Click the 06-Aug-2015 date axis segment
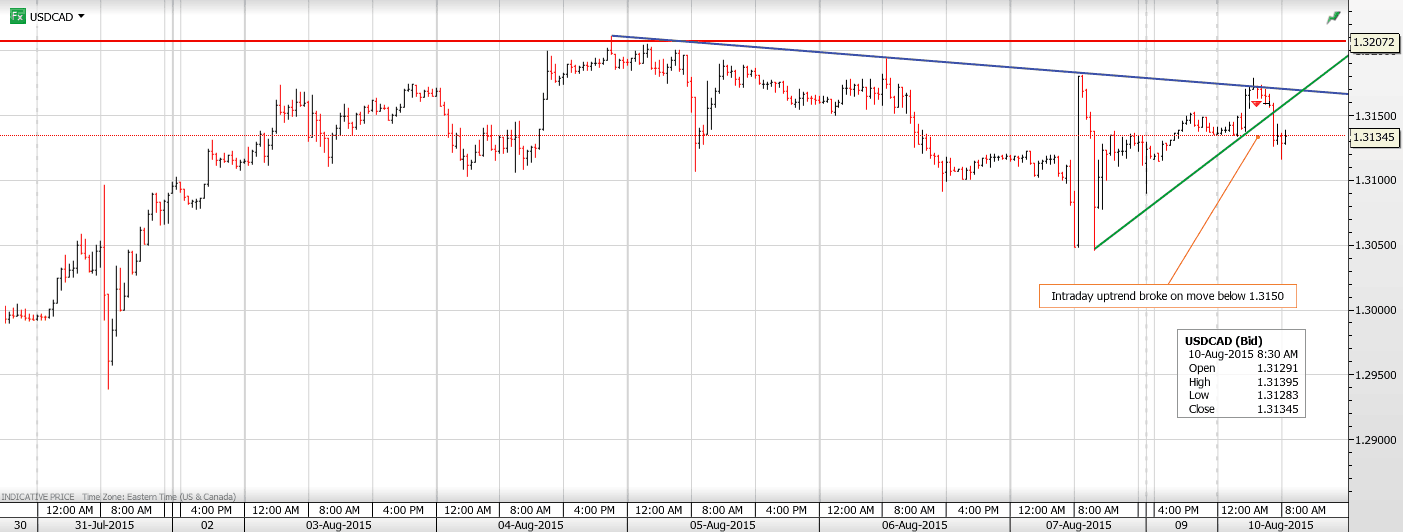 913,524
